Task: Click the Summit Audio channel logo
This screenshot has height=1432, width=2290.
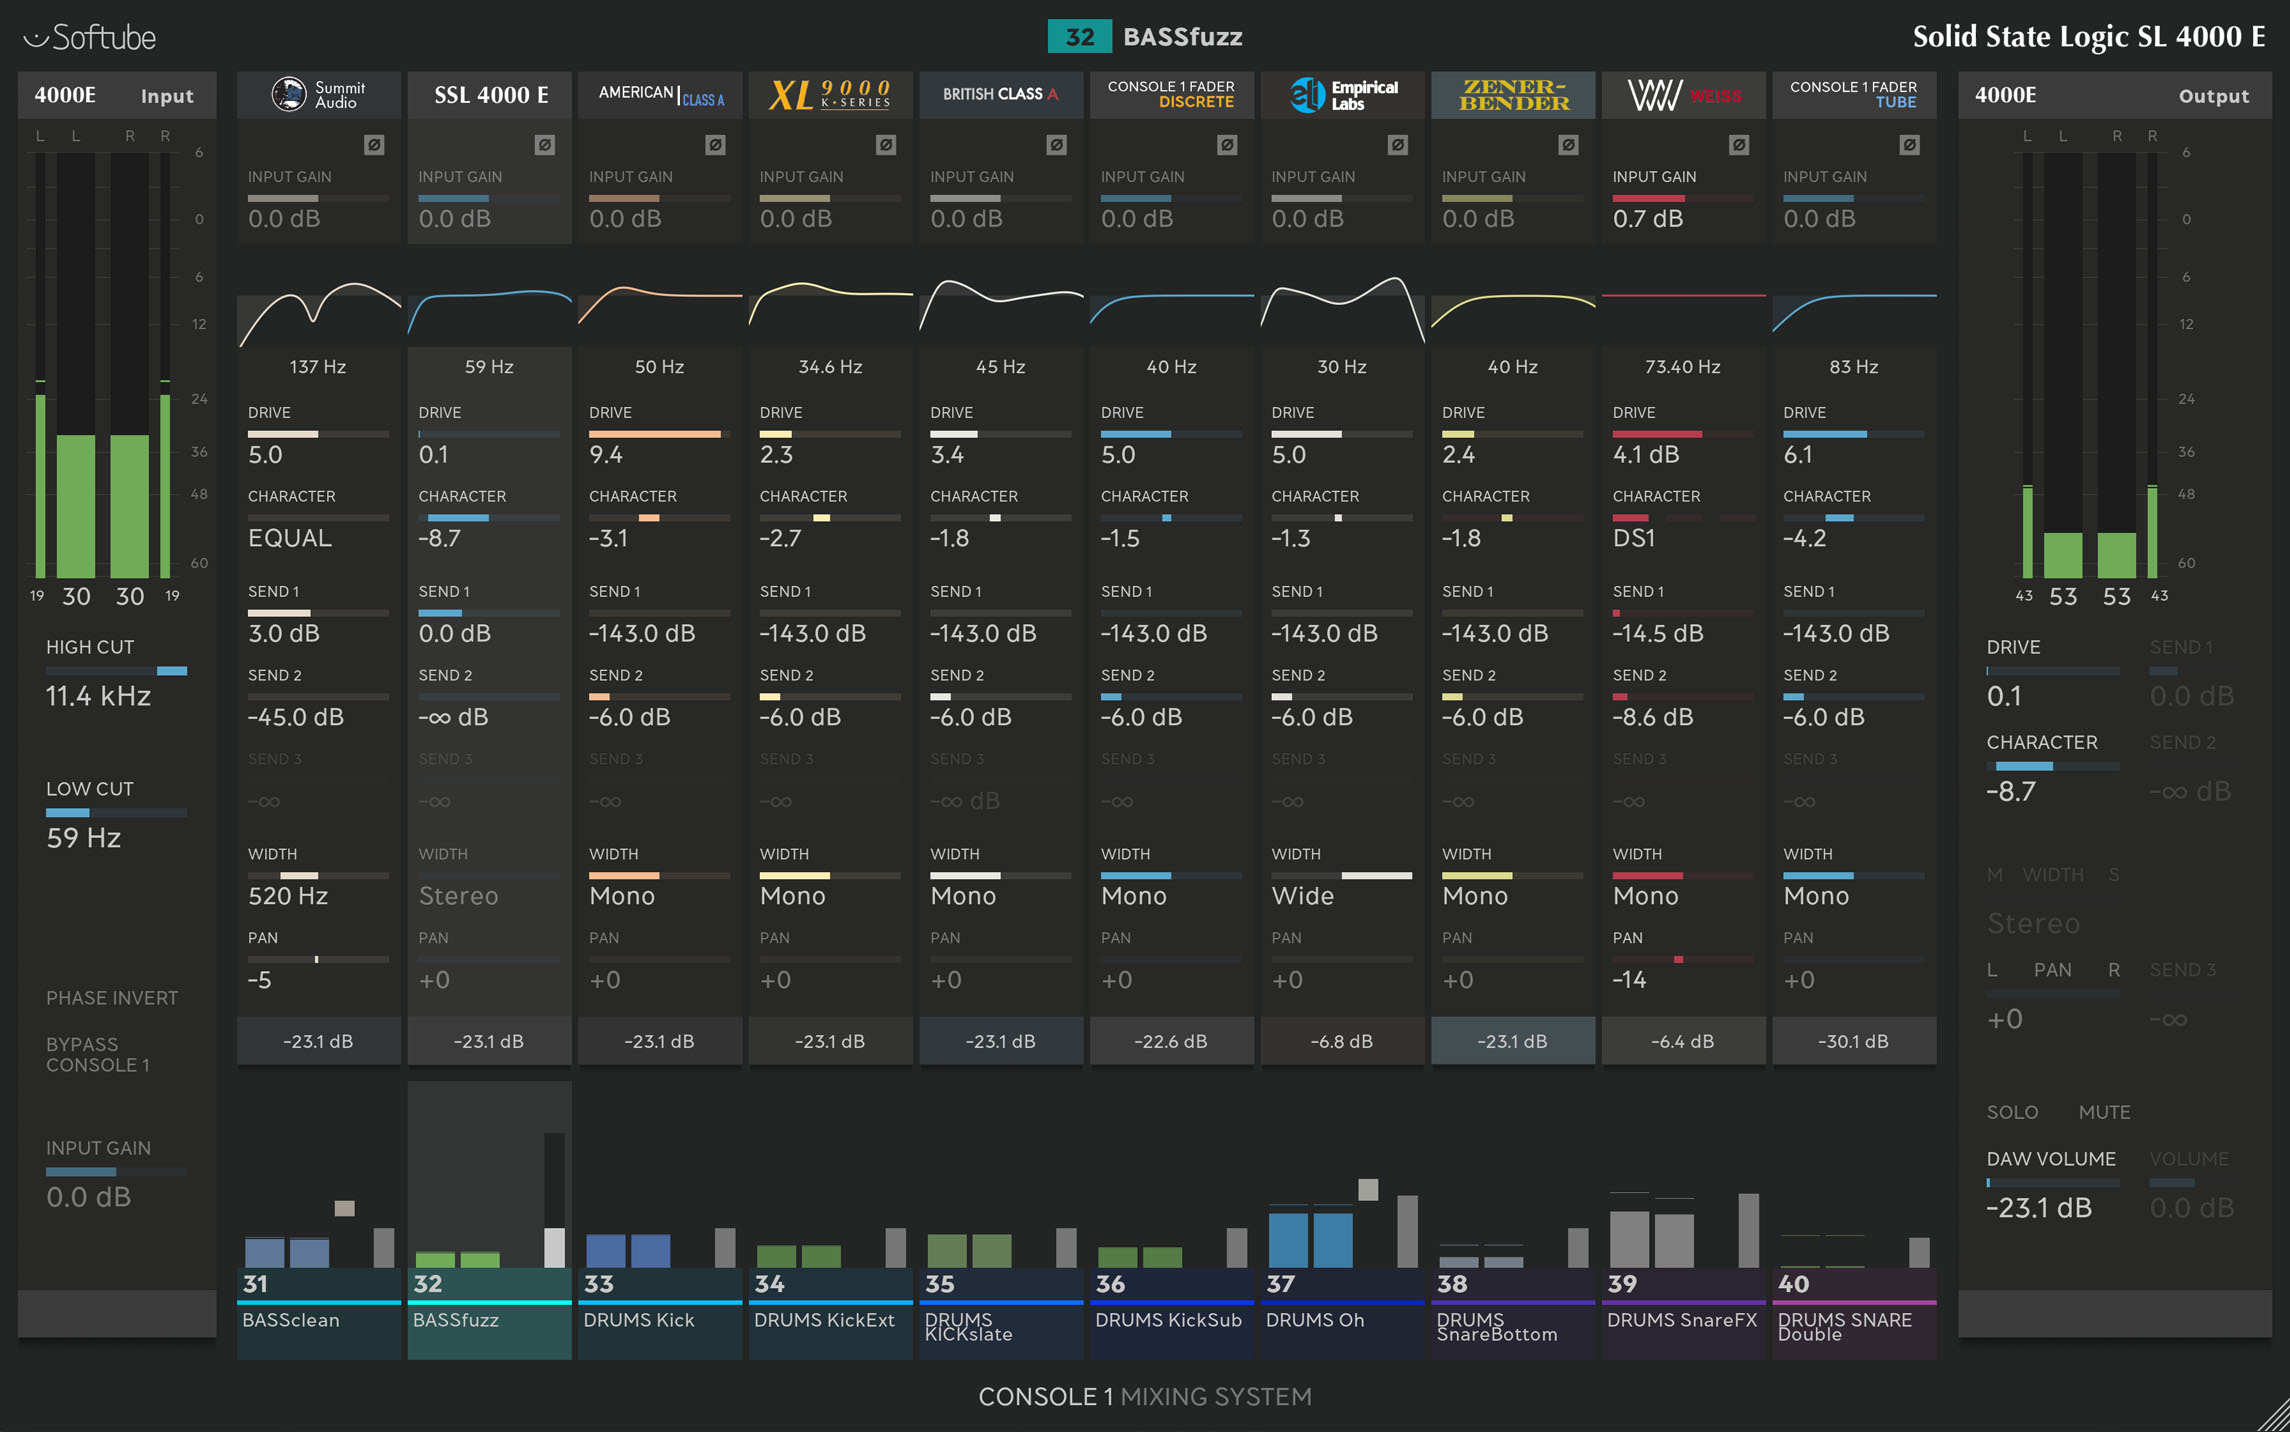Action: click(x=318, y=95)
